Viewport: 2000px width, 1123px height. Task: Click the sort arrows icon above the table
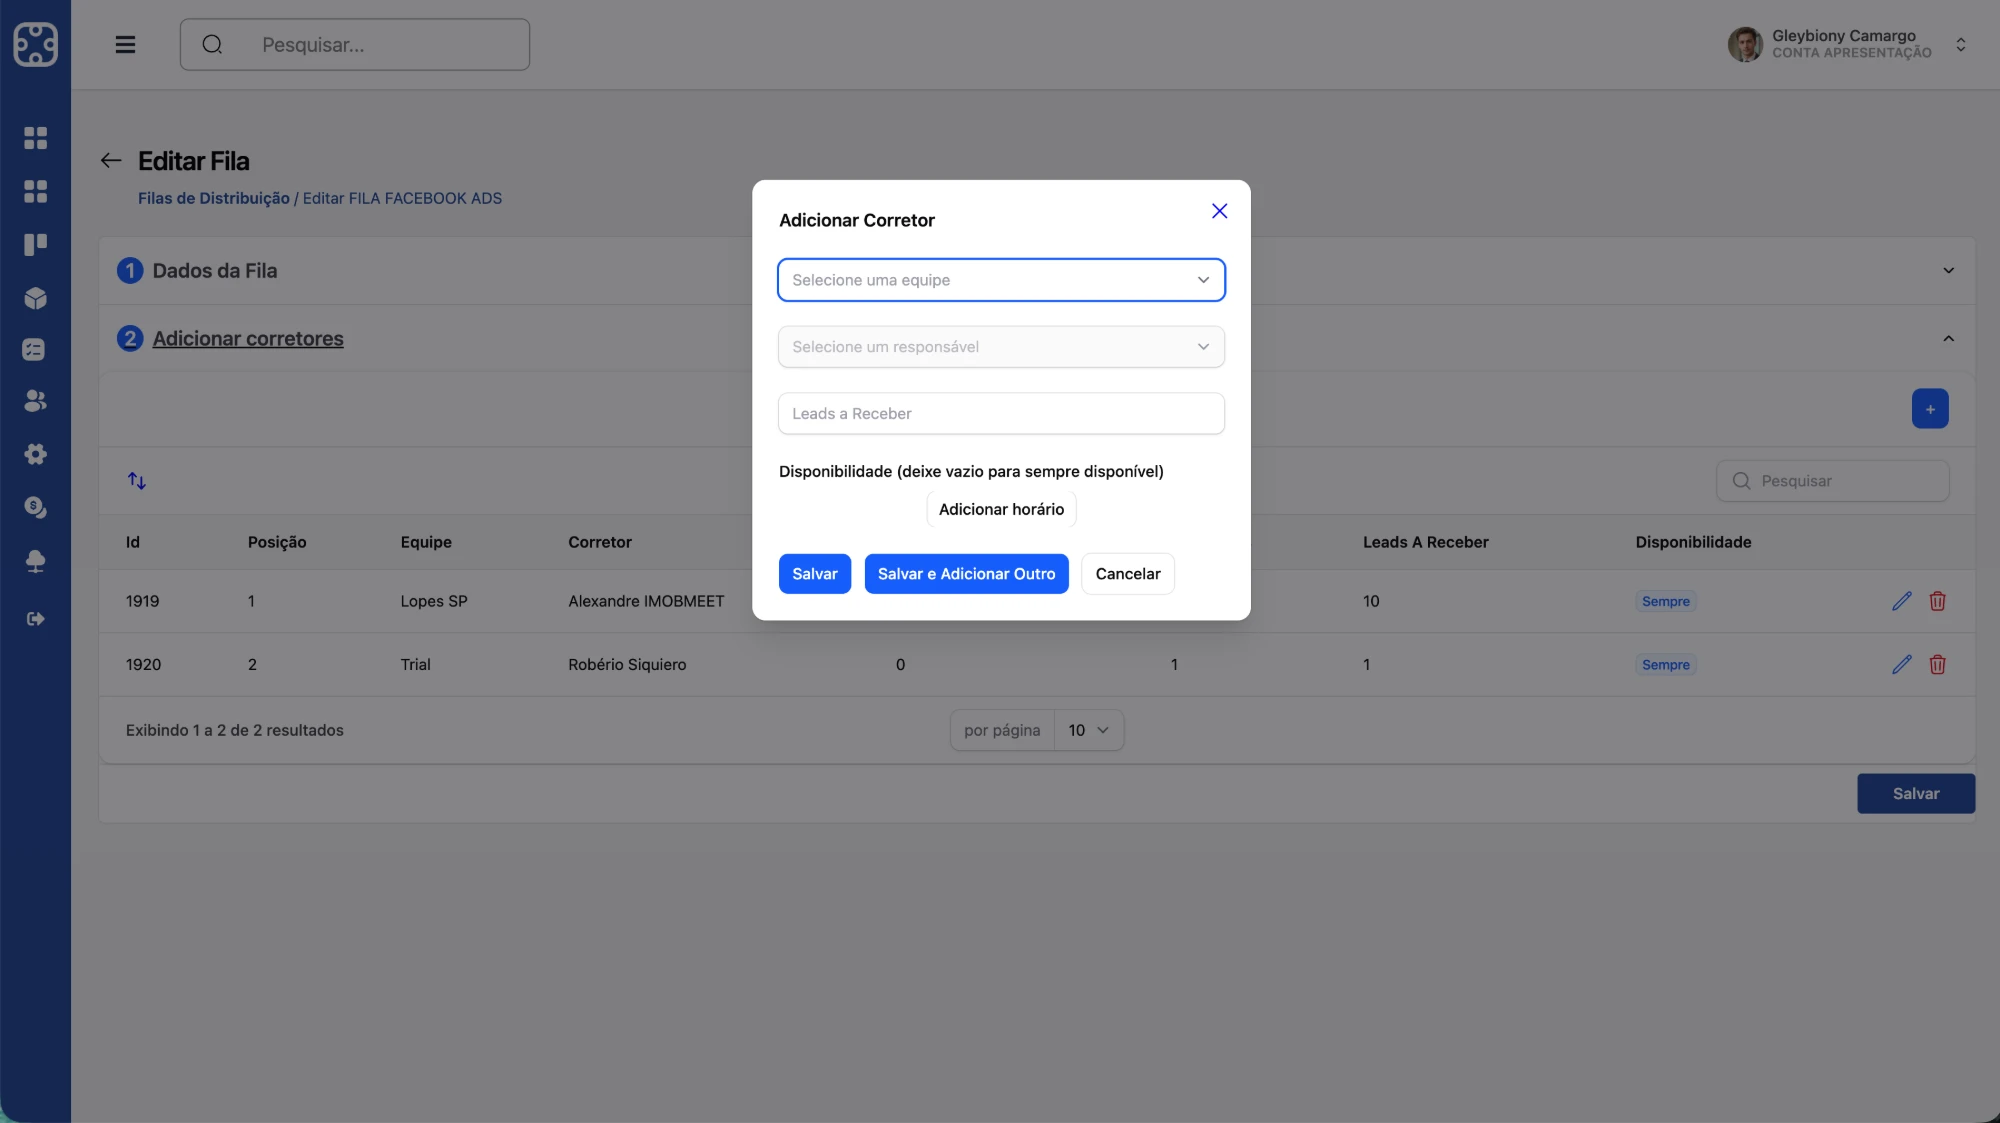[137, 481]
